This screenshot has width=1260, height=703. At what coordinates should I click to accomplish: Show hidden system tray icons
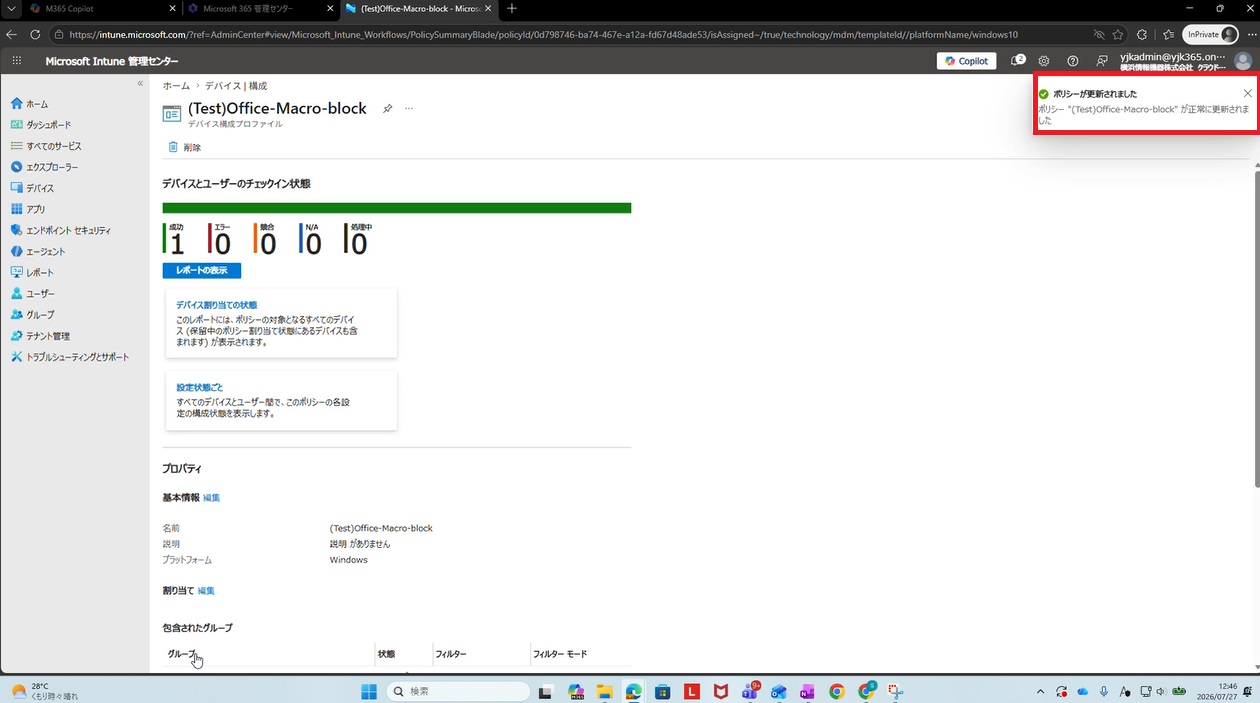(1040, 691)
